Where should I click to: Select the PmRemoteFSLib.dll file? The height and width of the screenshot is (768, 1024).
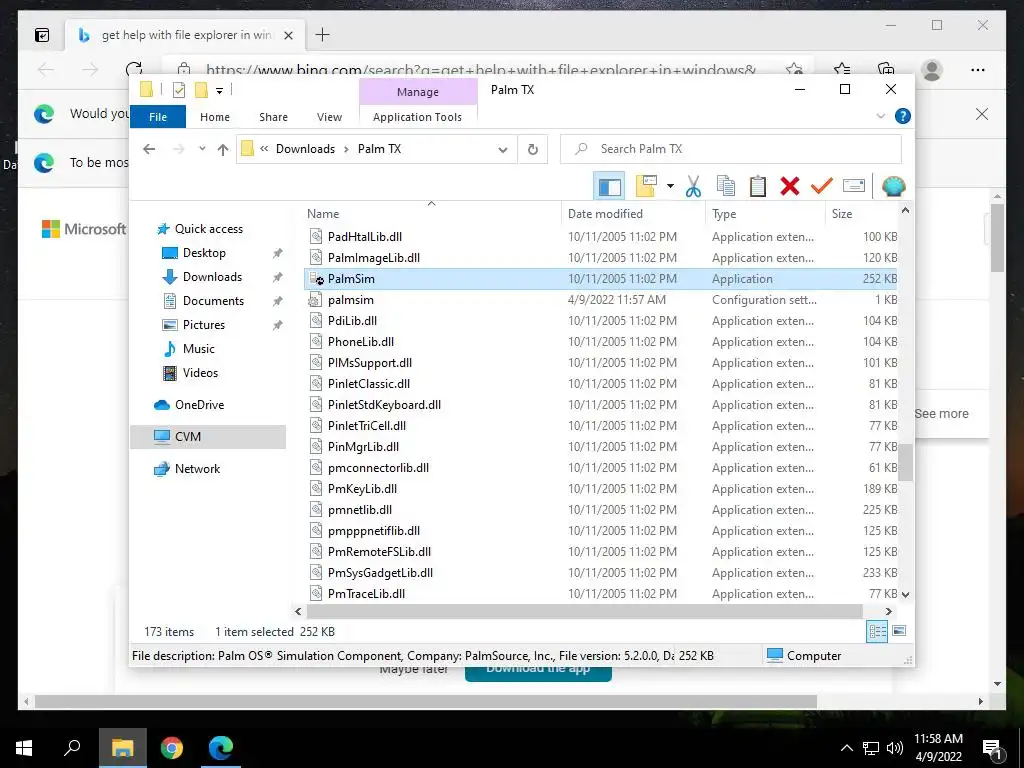click(x=600, y=552)
